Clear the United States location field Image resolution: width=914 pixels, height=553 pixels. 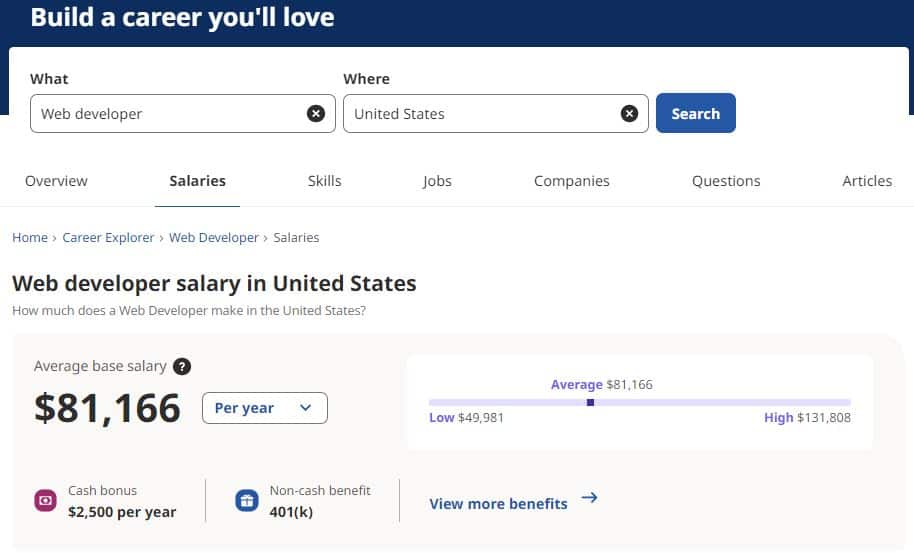coord(629,114)
